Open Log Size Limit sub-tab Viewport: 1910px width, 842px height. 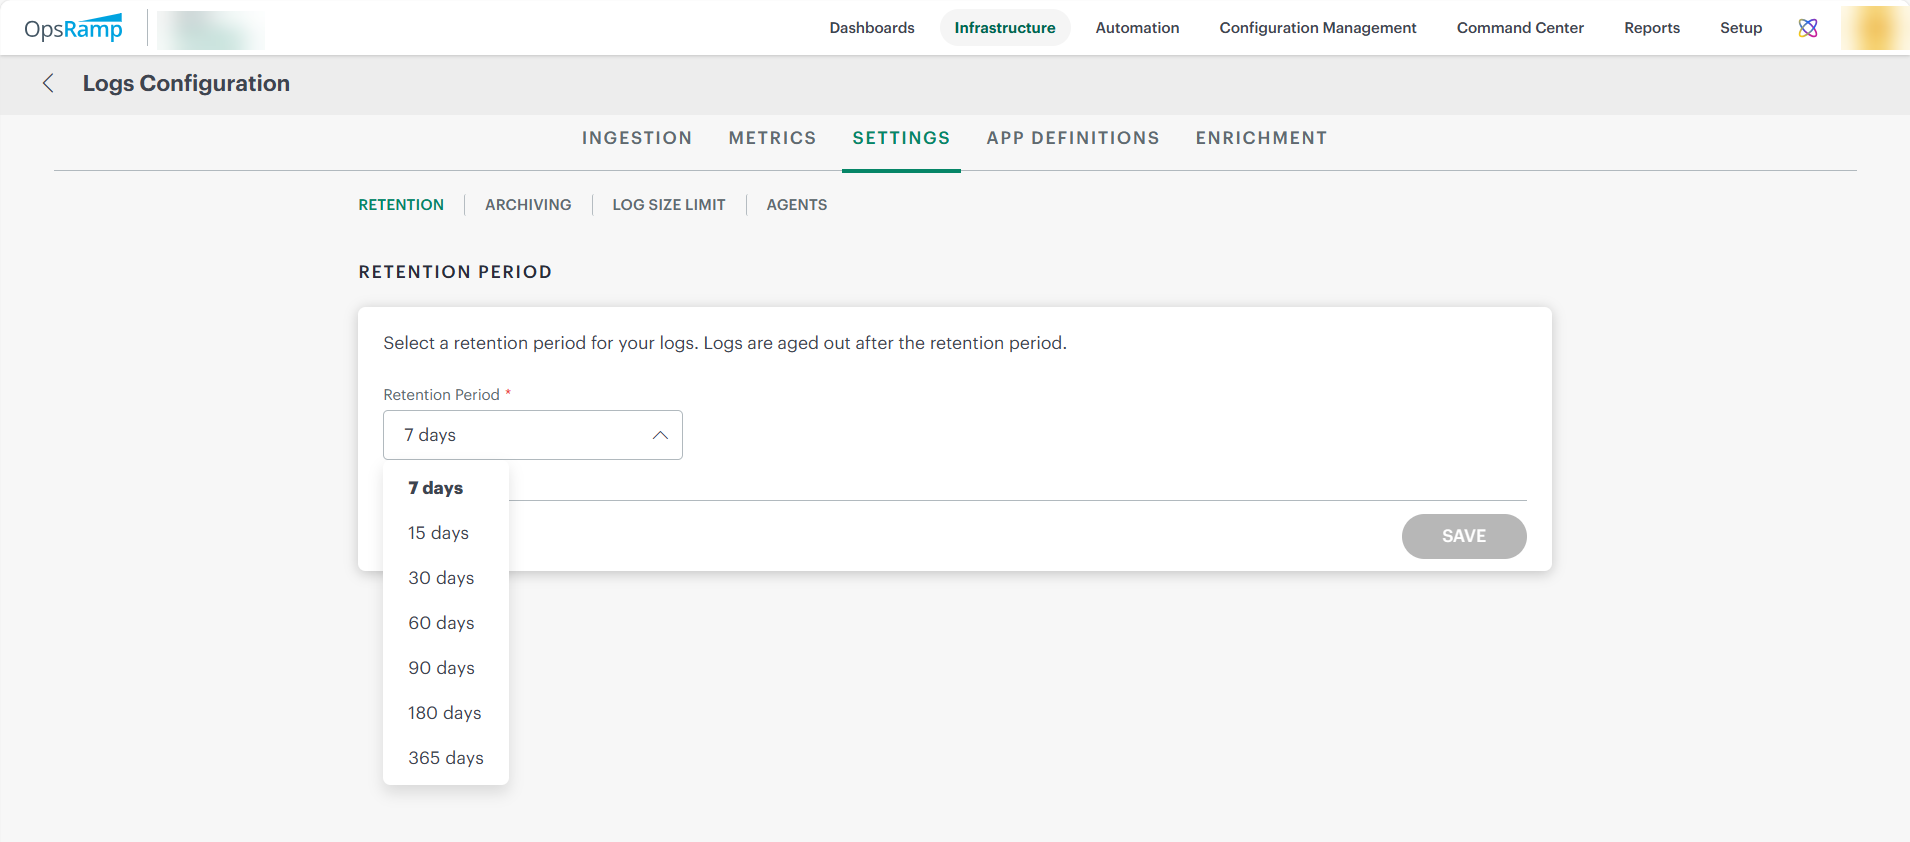tap(668, 205)
